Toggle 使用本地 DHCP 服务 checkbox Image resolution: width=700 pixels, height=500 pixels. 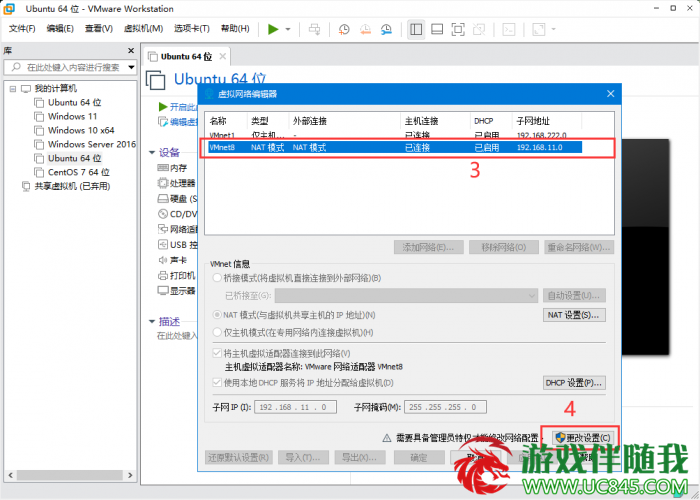tap(217, 383)
